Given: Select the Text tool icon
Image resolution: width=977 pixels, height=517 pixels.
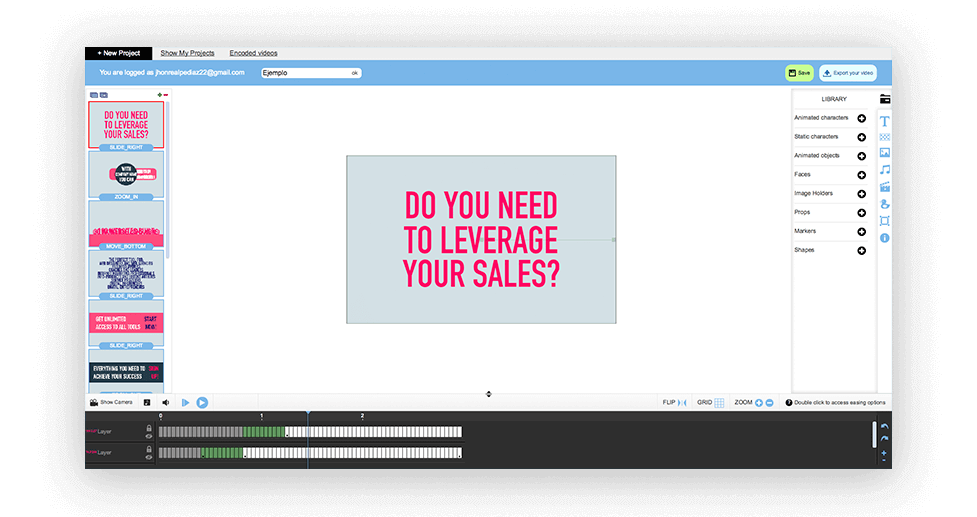Looking at the screenshot, I should 884,121.
